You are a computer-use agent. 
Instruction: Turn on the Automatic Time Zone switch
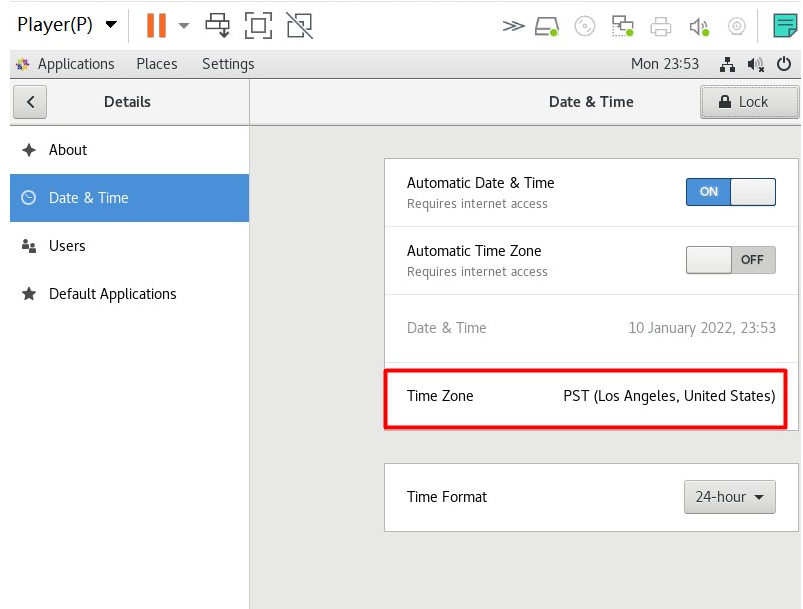click(x=731, y=260)
